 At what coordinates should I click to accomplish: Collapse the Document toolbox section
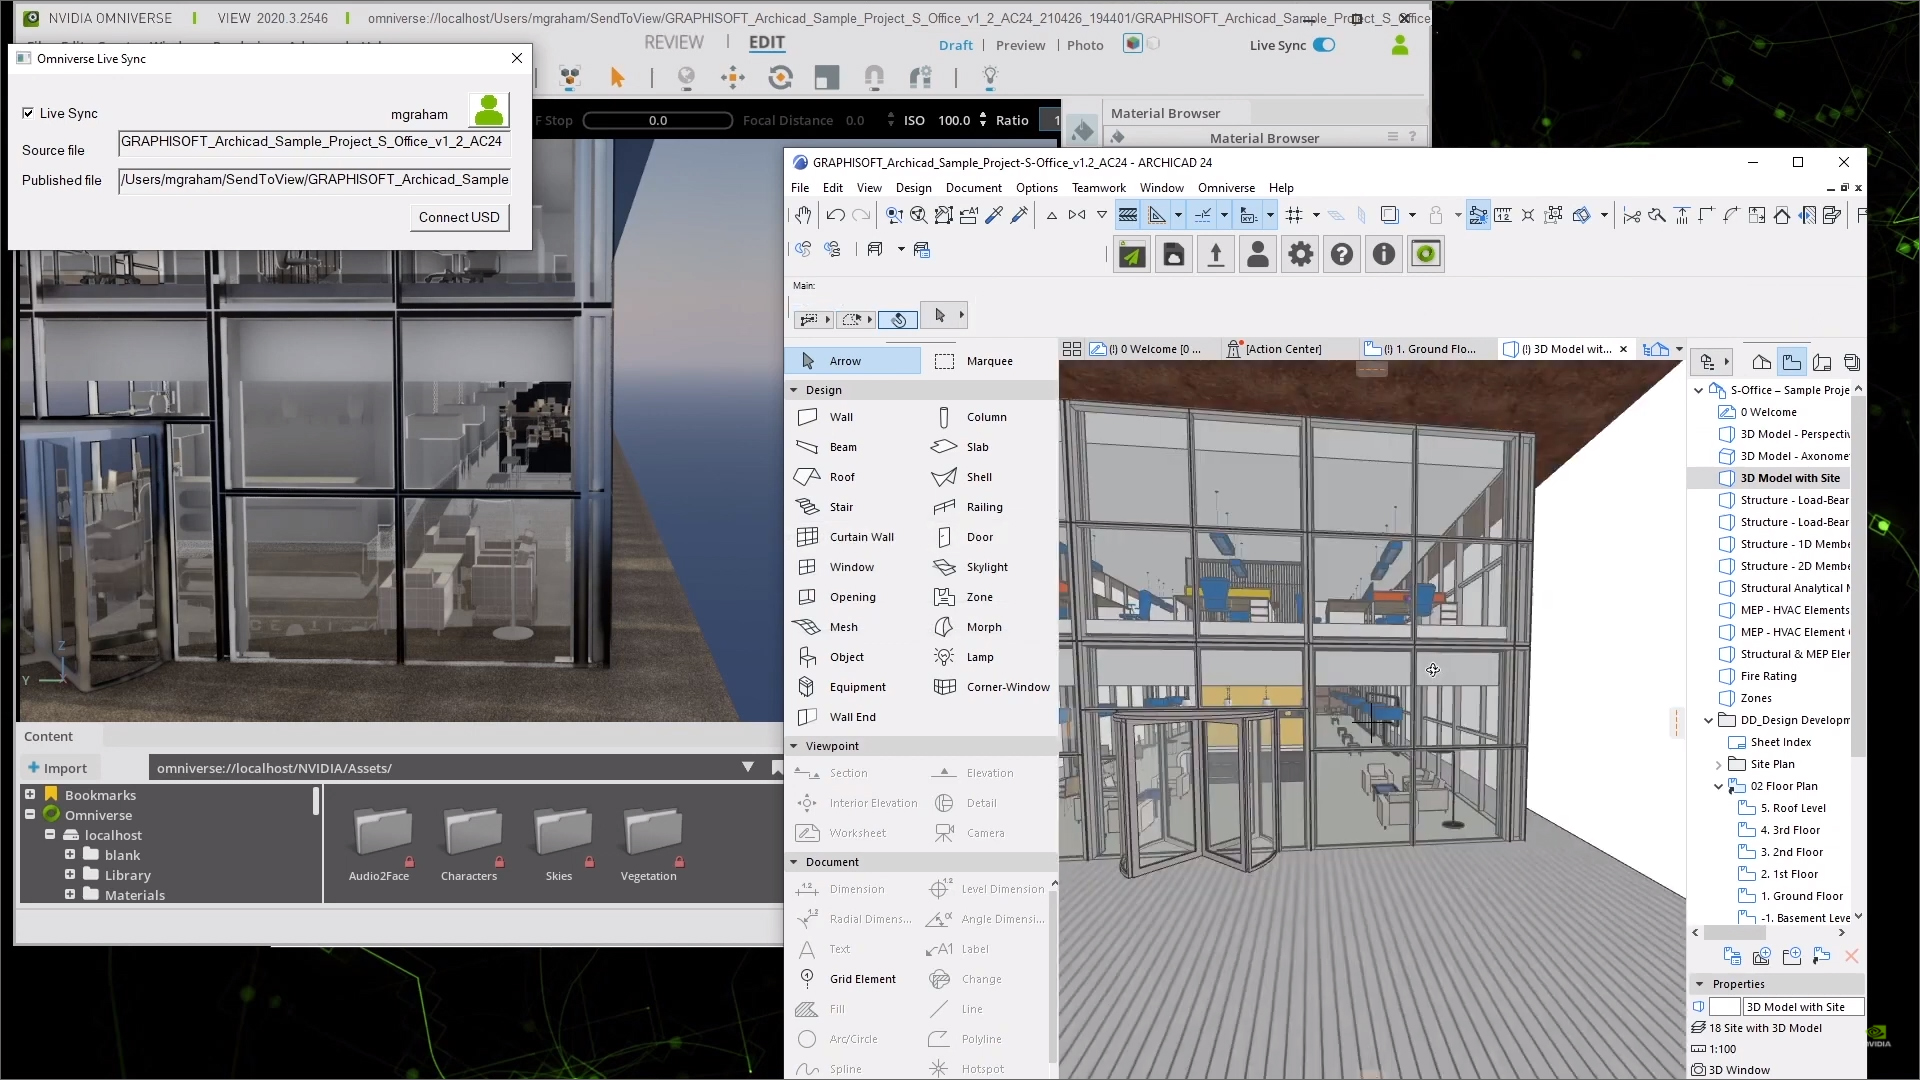coord(794,862)
